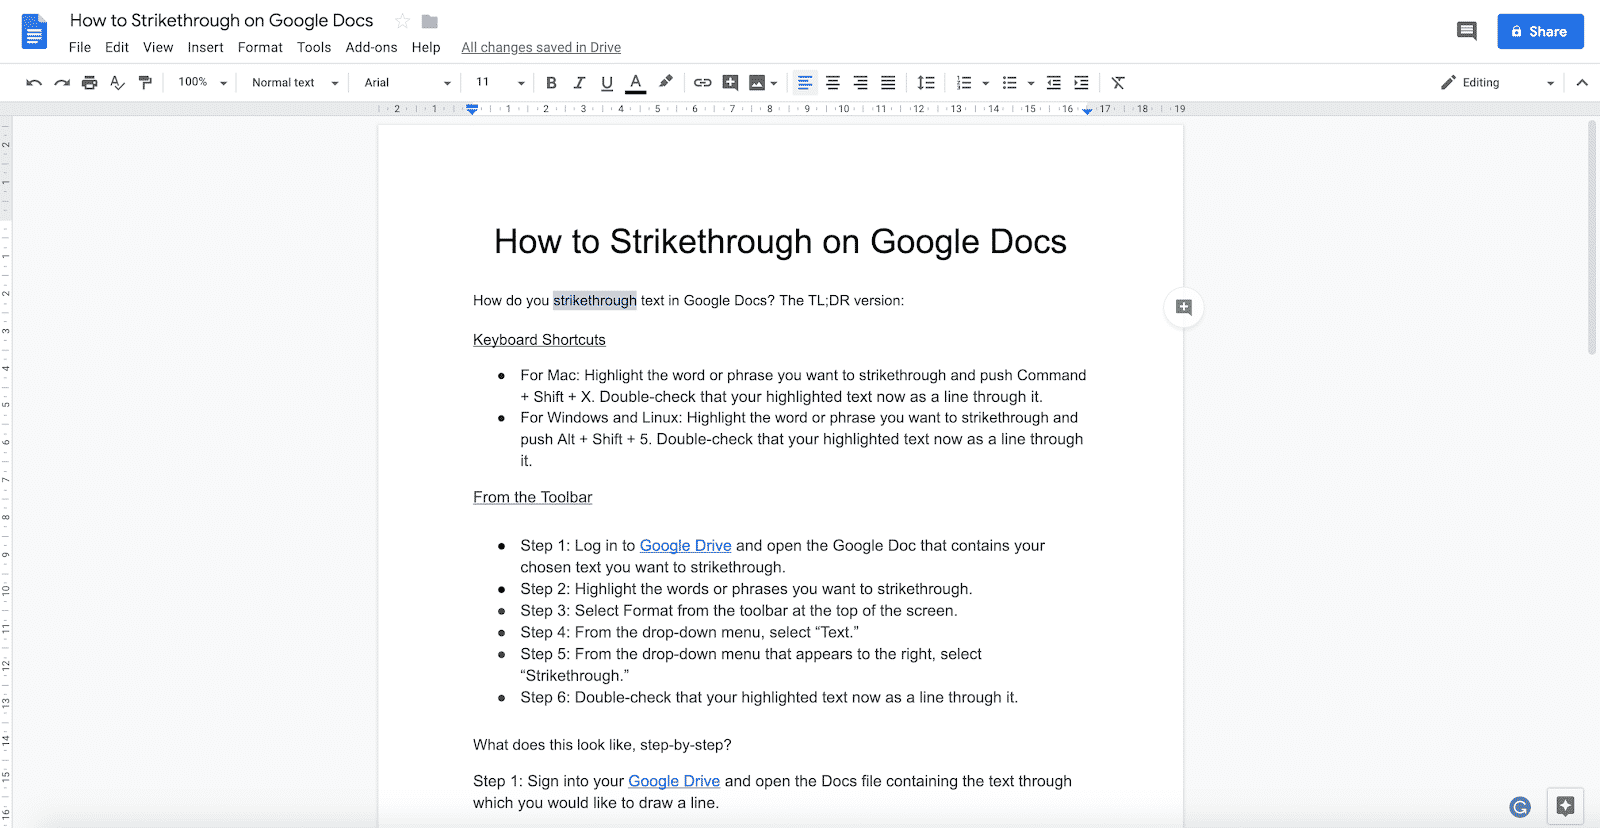Image resolution: width=1600 pixels, height=828 pixels.
Task: Click Decrease indent icon
Action: (x=1054, y=83)
